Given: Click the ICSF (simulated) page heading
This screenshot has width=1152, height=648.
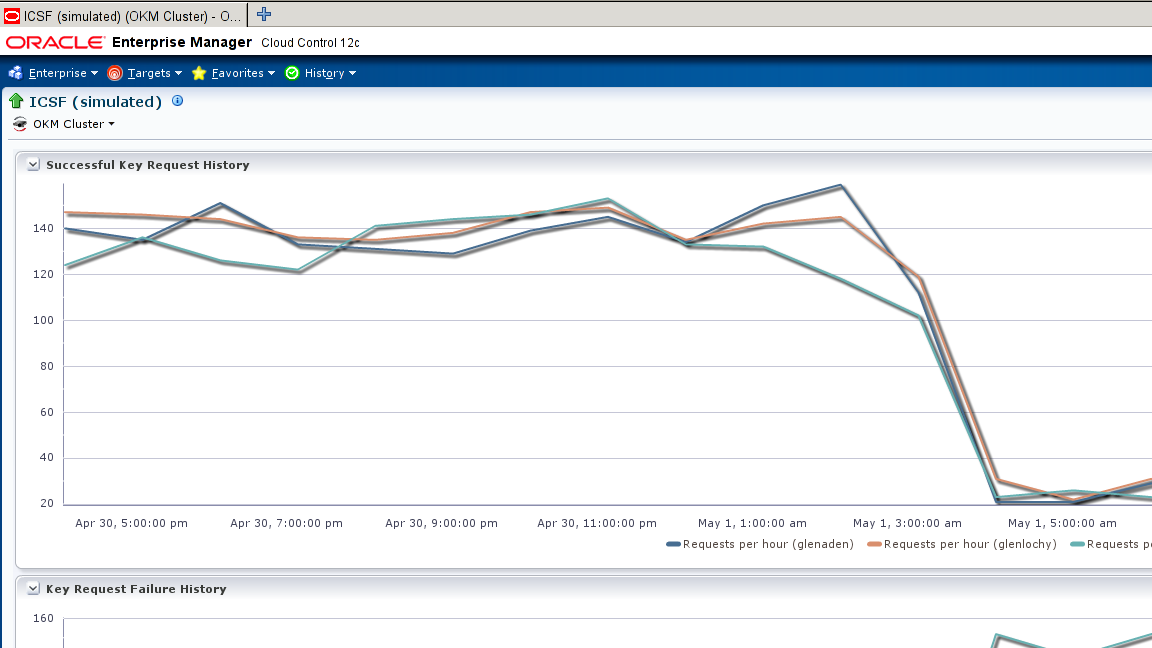Looking at the screenshot, I should point(96,101).
